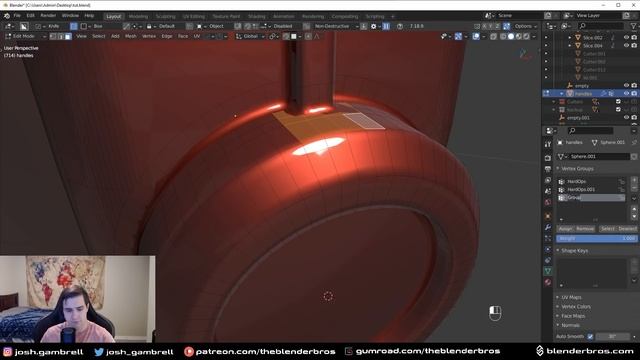Viewport: 640px width, 360px height.
Task: Switch to the UV Editing workspace tab
Action: tap(193, 16)
